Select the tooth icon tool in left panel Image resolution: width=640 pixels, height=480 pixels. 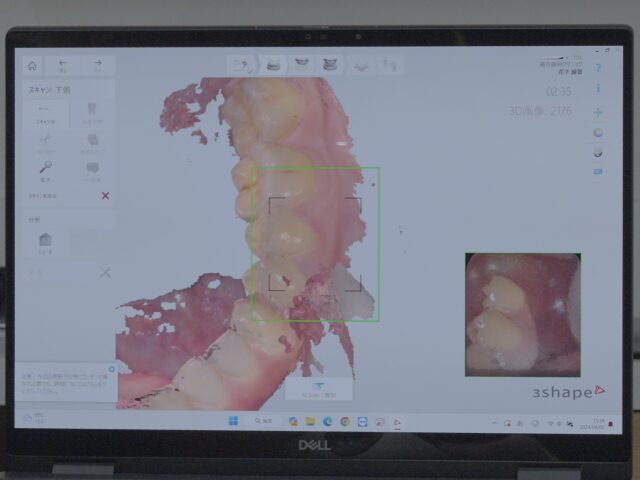coord(92,113)
